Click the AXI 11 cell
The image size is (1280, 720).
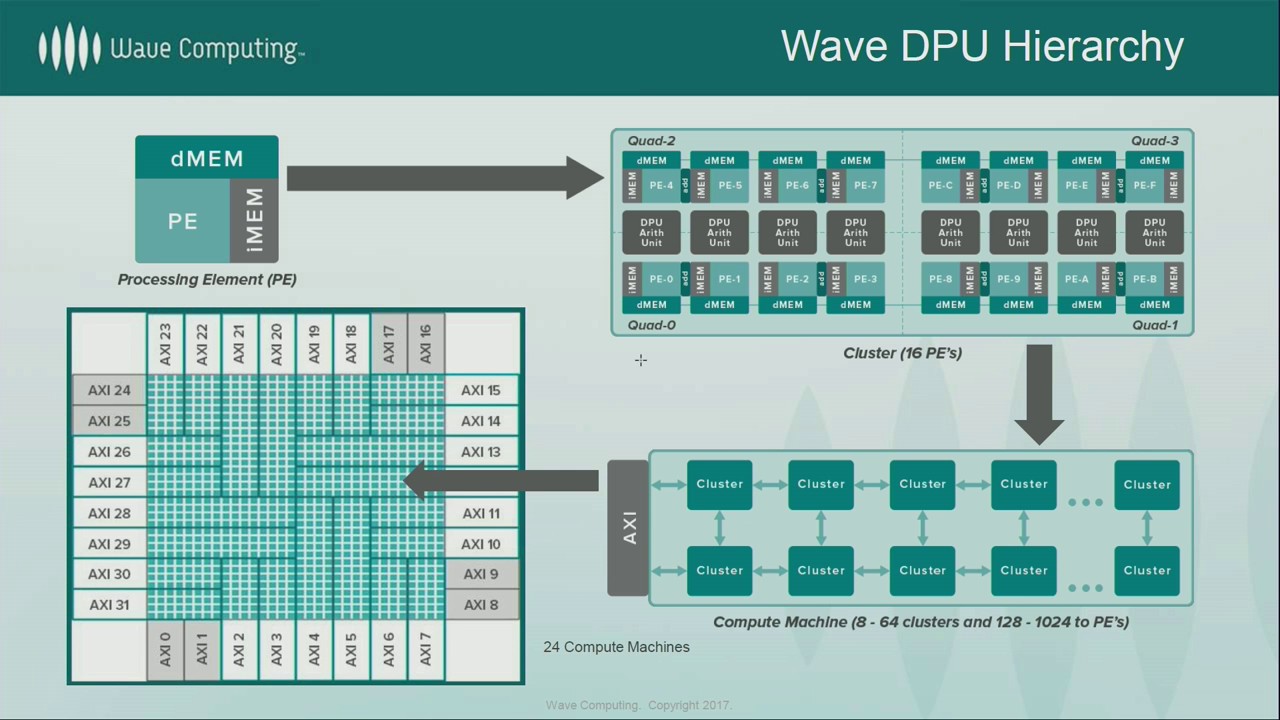click(481, 513)
